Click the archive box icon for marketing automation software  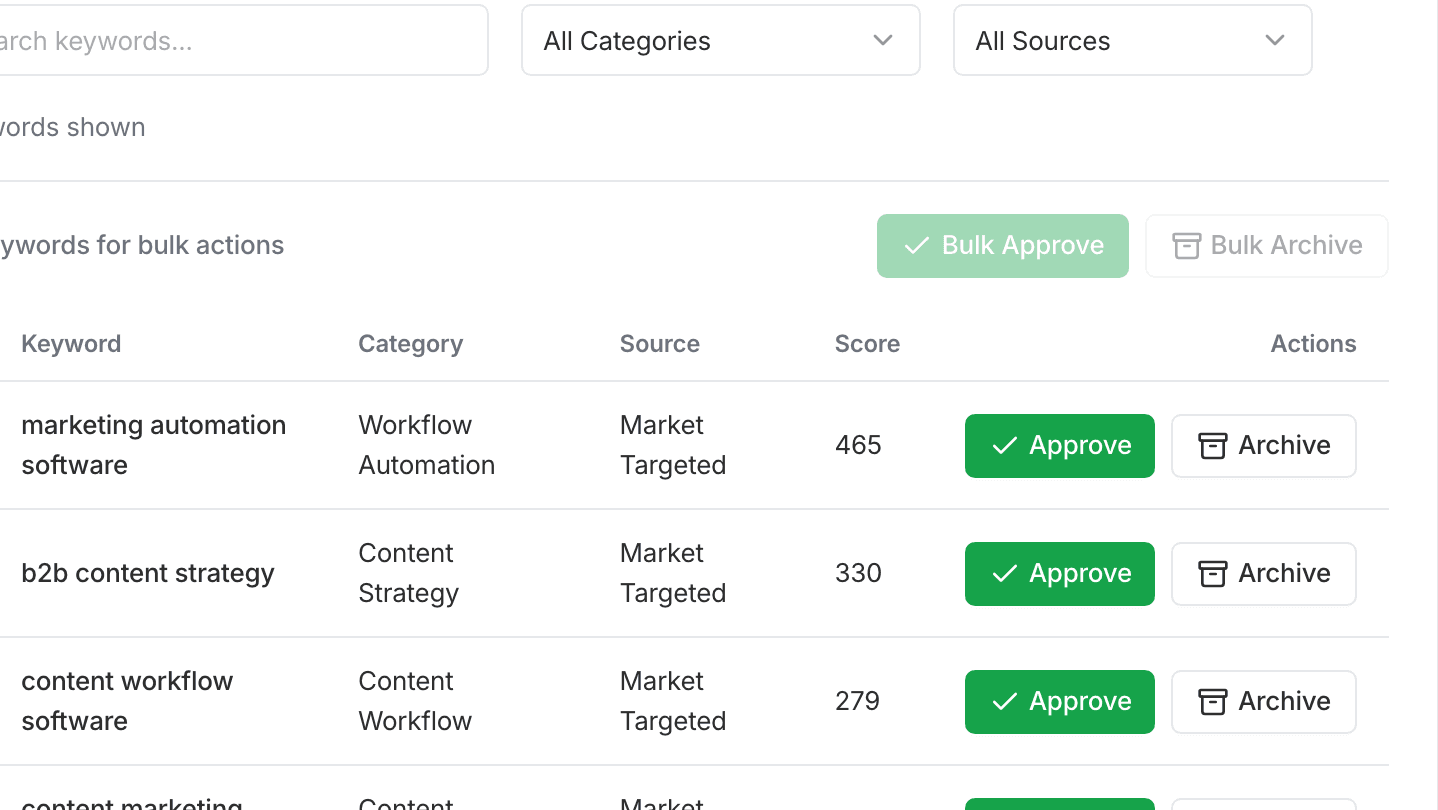[x=1213, y=446]
